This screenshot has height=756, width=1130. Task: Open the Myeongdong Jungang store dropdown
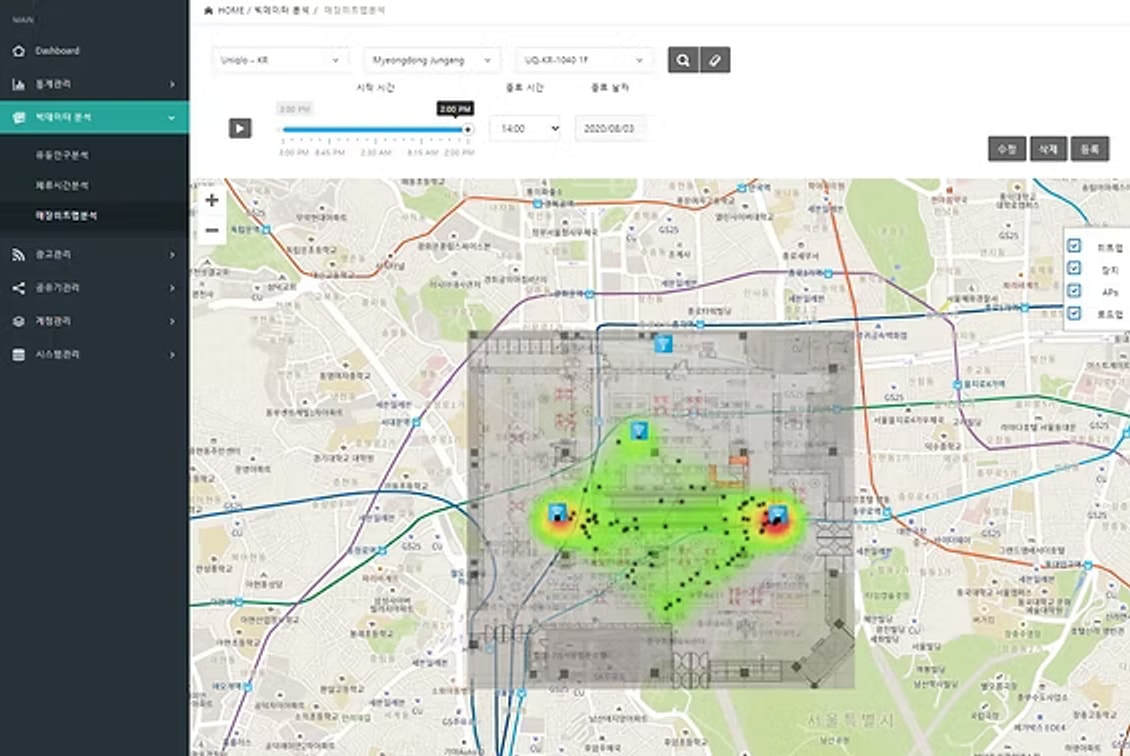click(432, 60)
